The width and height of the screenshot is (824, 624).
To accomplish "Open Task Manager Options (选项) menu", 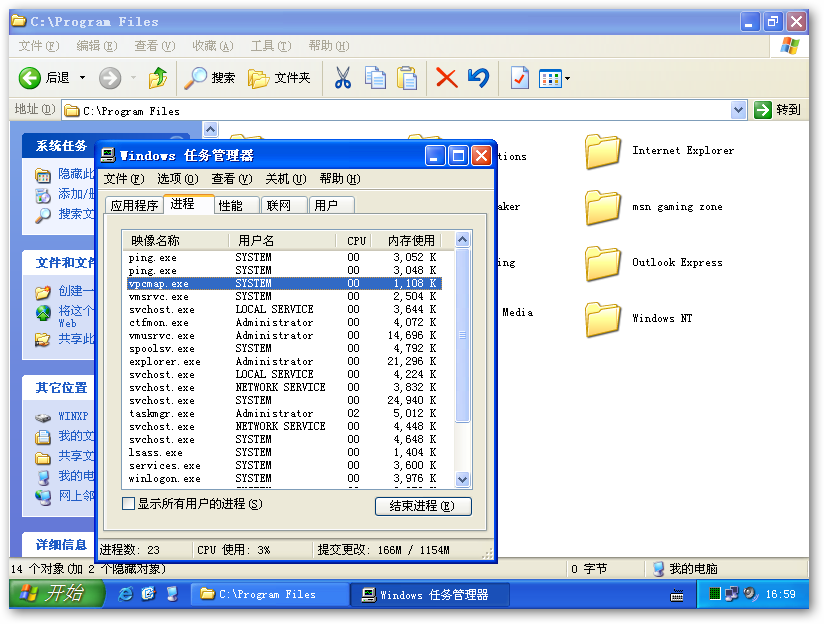I will [178, 179].
